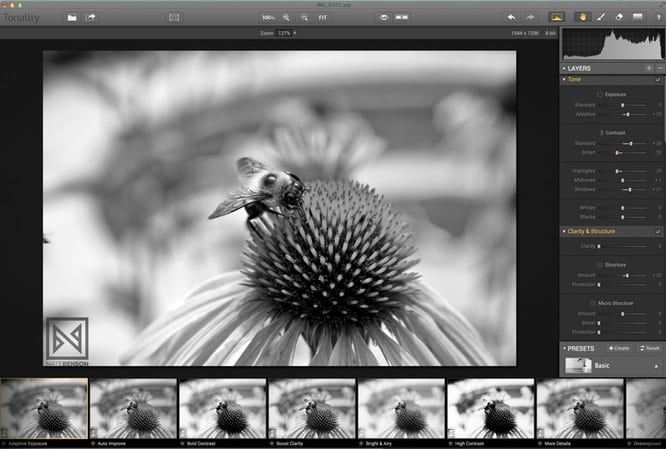Click the Midtones slider handle
The image size is (666, 449).
(x=623, y=181)
